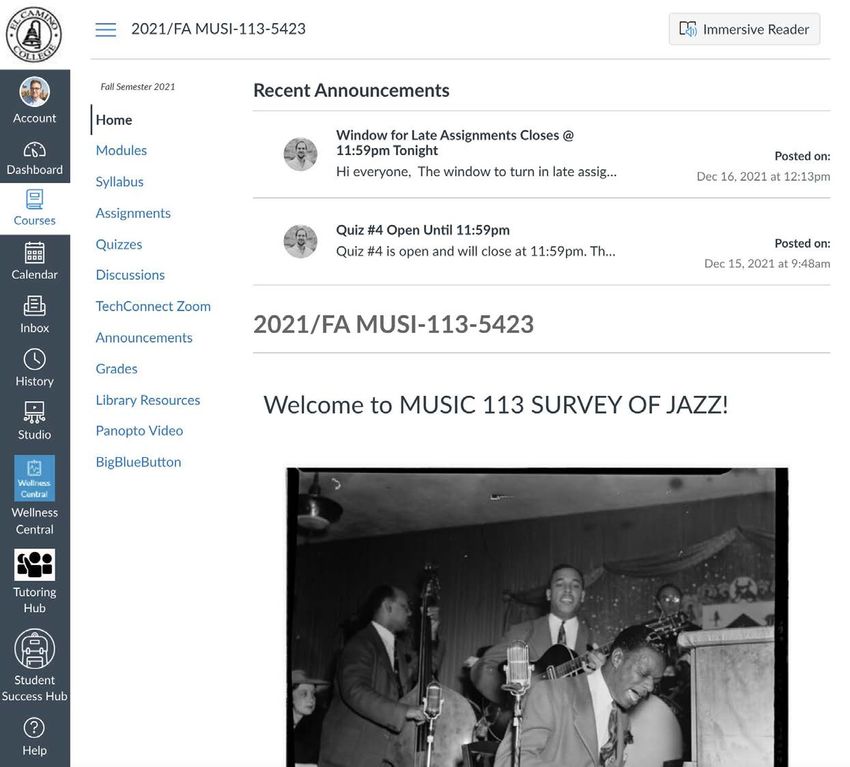Click the jazz band photograph
This screenshot has height=767, width=850.
537,617
